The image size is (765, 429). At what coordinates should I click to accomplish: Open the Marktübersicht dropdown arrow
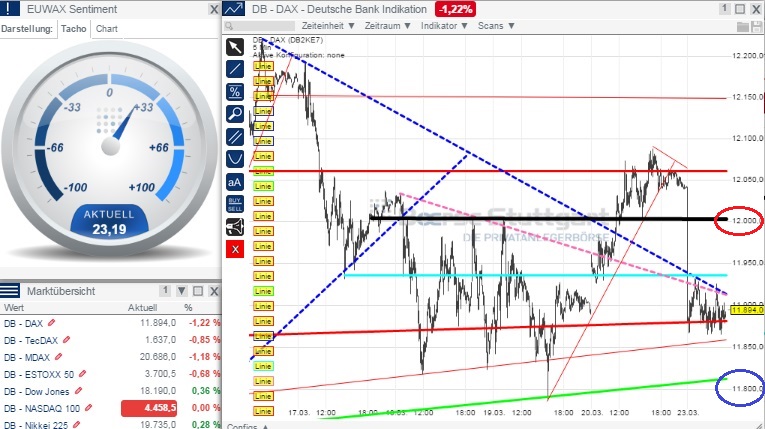point(181,291)
